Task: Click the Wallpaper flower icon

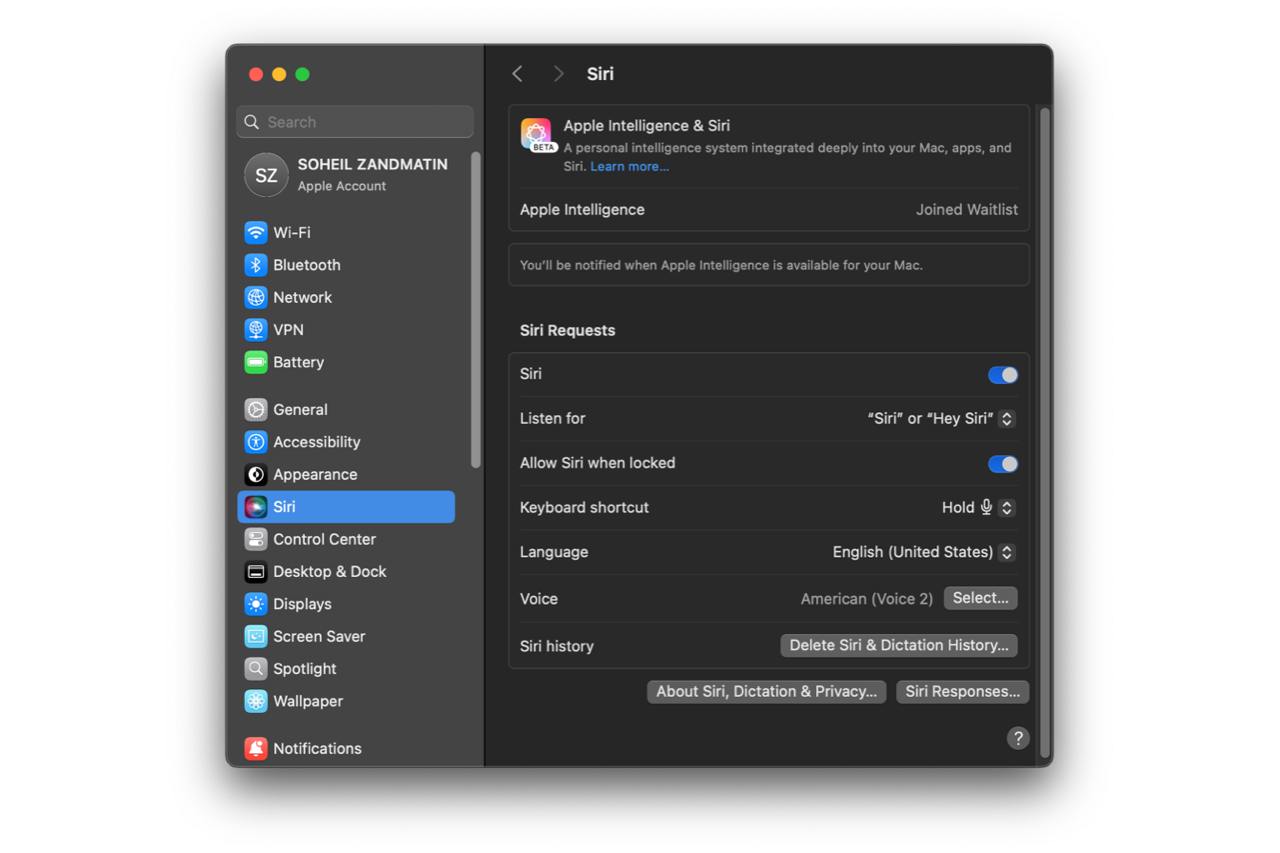Action: click(256, 701)
